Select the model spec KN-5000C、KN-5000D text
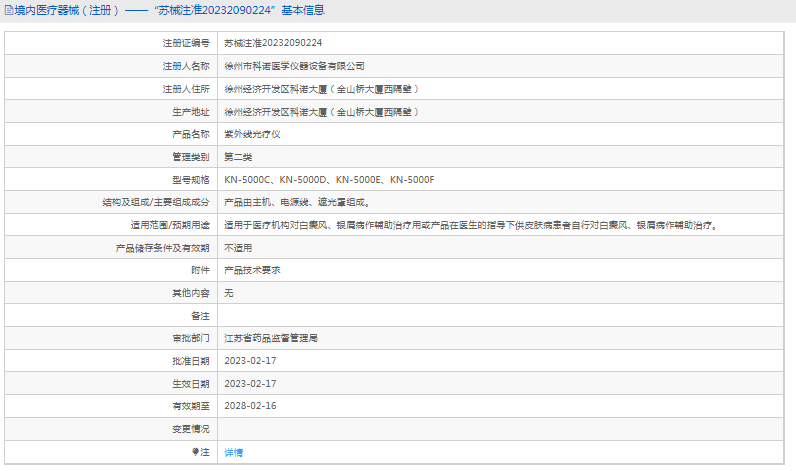Viewport: 796px width, 471px height. coord(276,180)
